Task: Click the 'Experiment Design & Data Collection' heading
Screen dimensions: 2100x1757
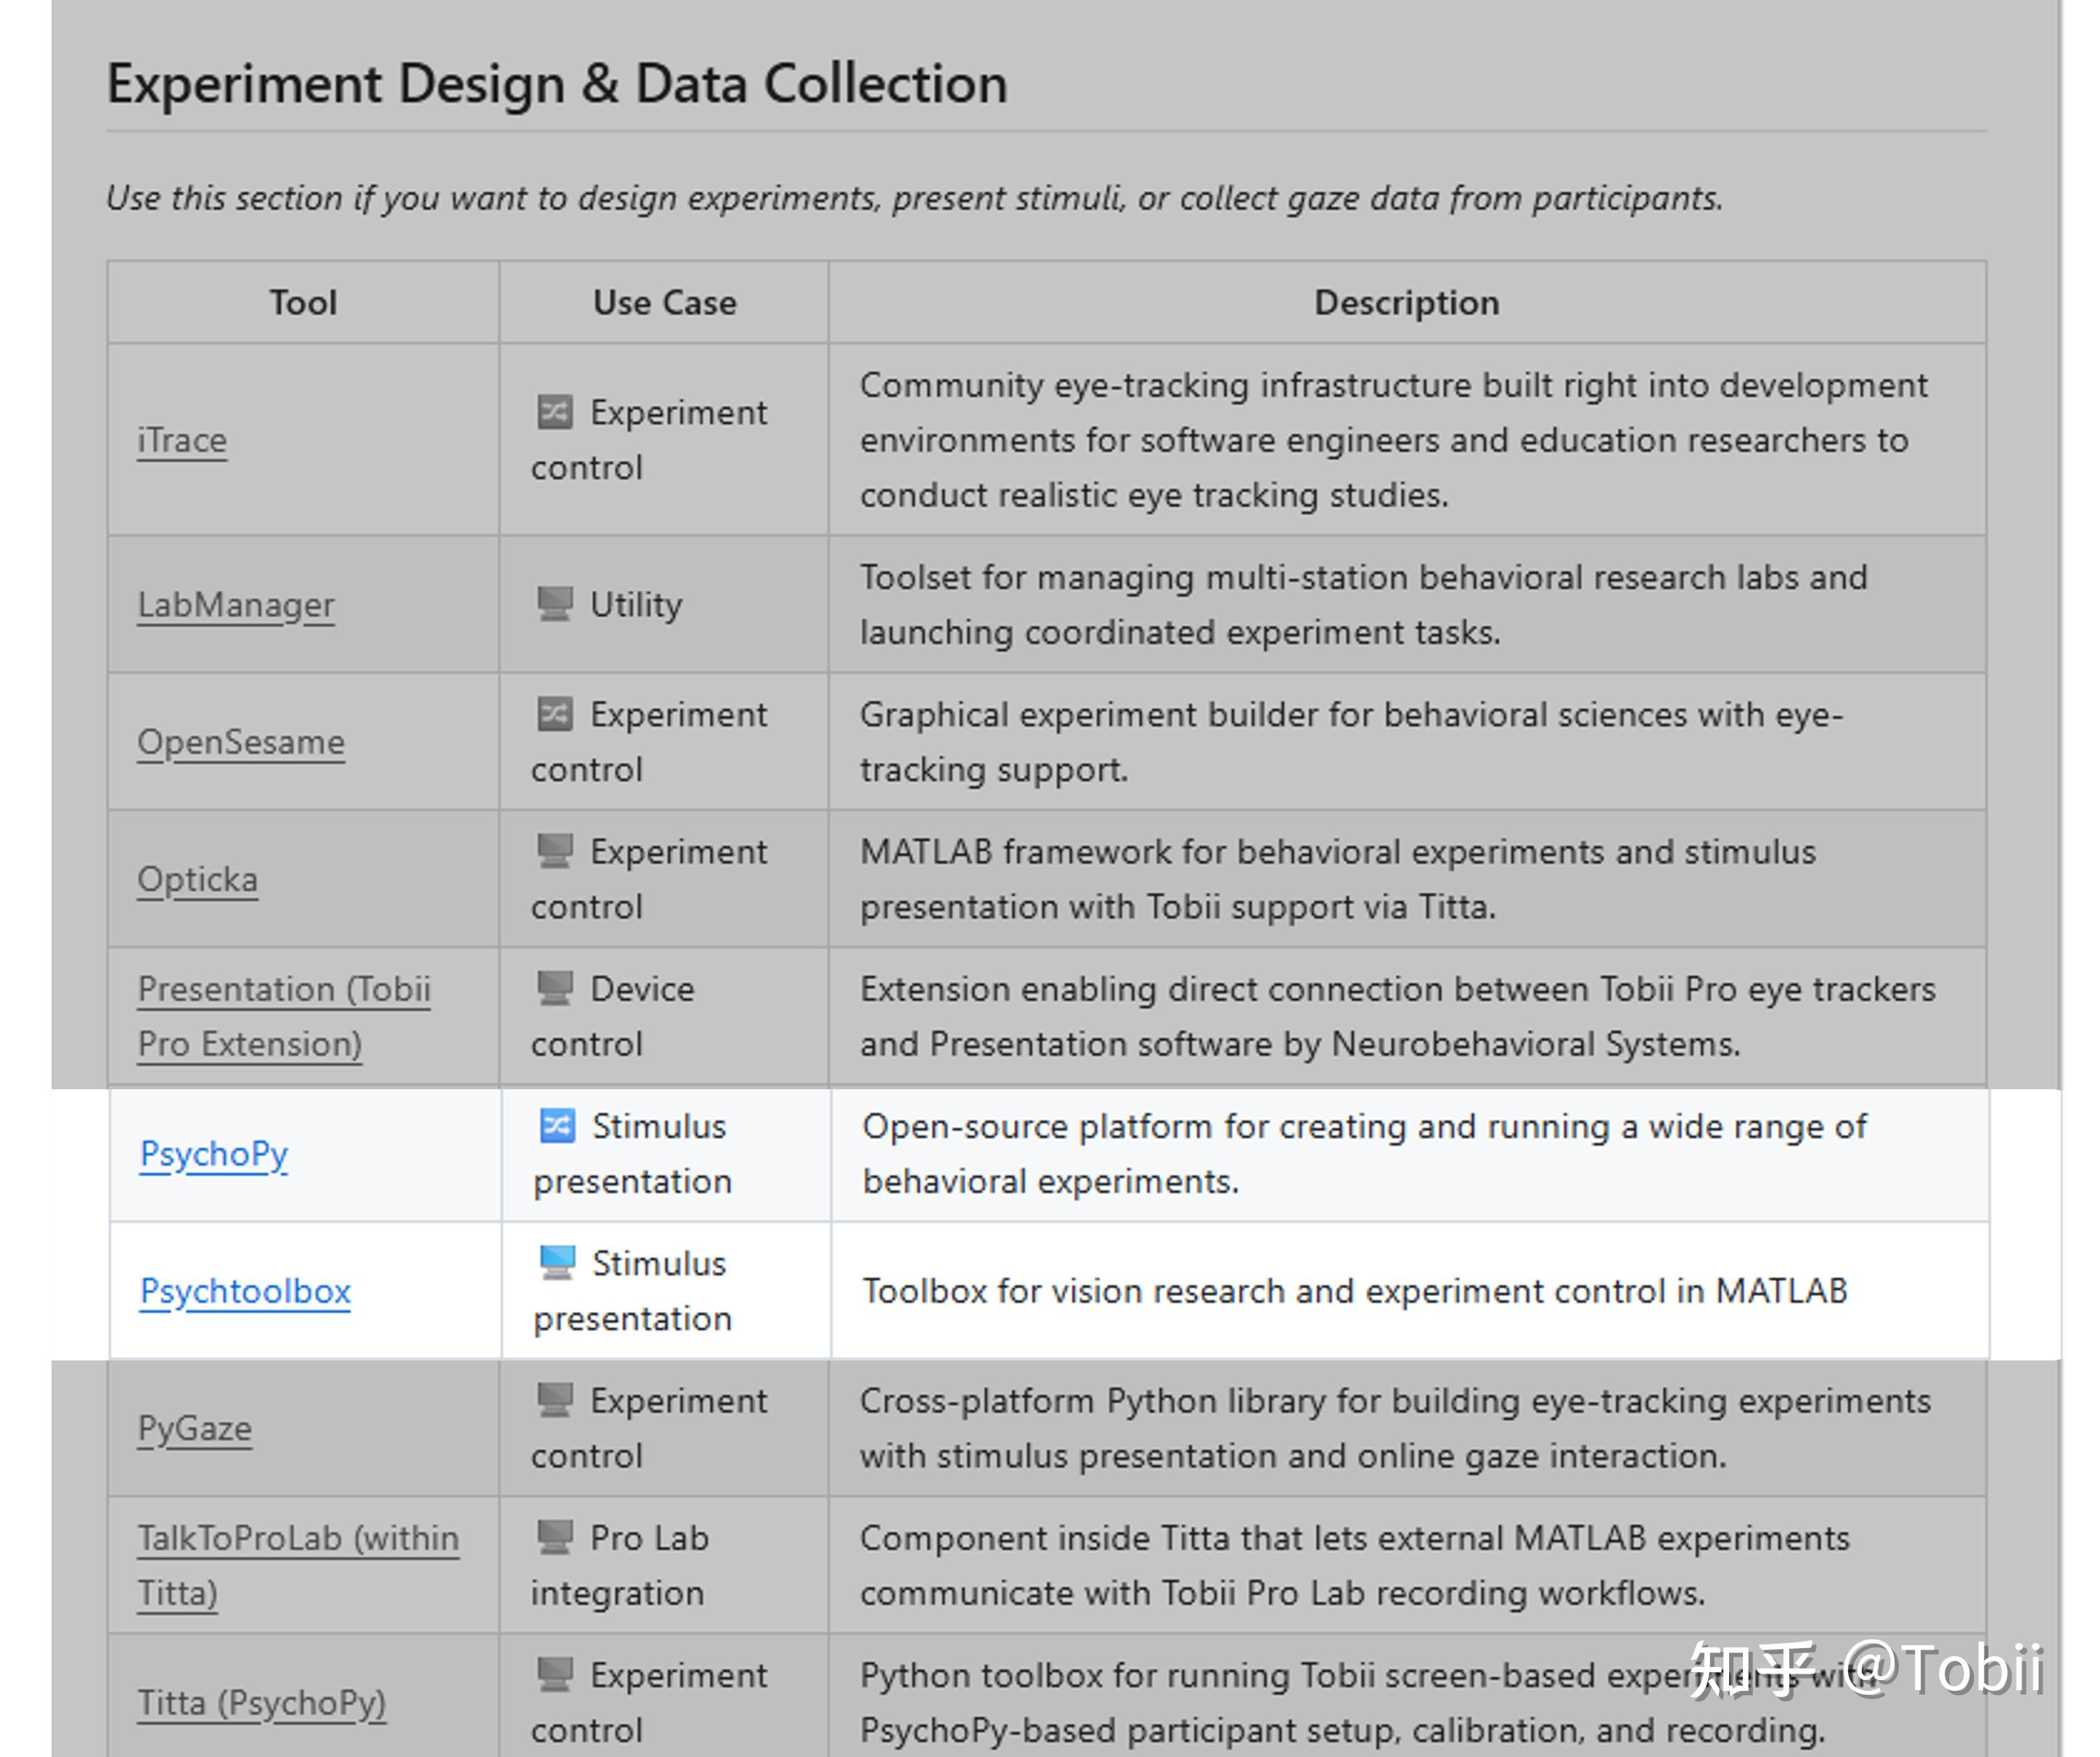Action: coord(557,83)
